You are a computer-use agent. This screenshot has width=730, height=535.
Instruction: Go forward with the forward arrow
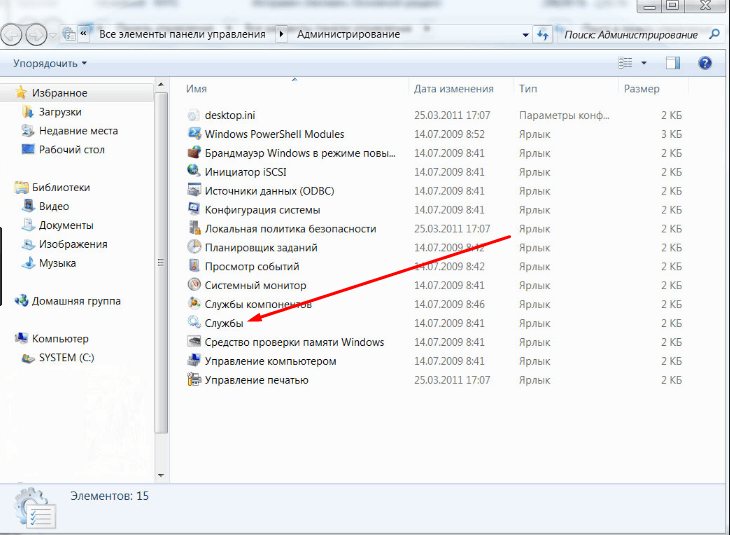[x=36, y=35]
